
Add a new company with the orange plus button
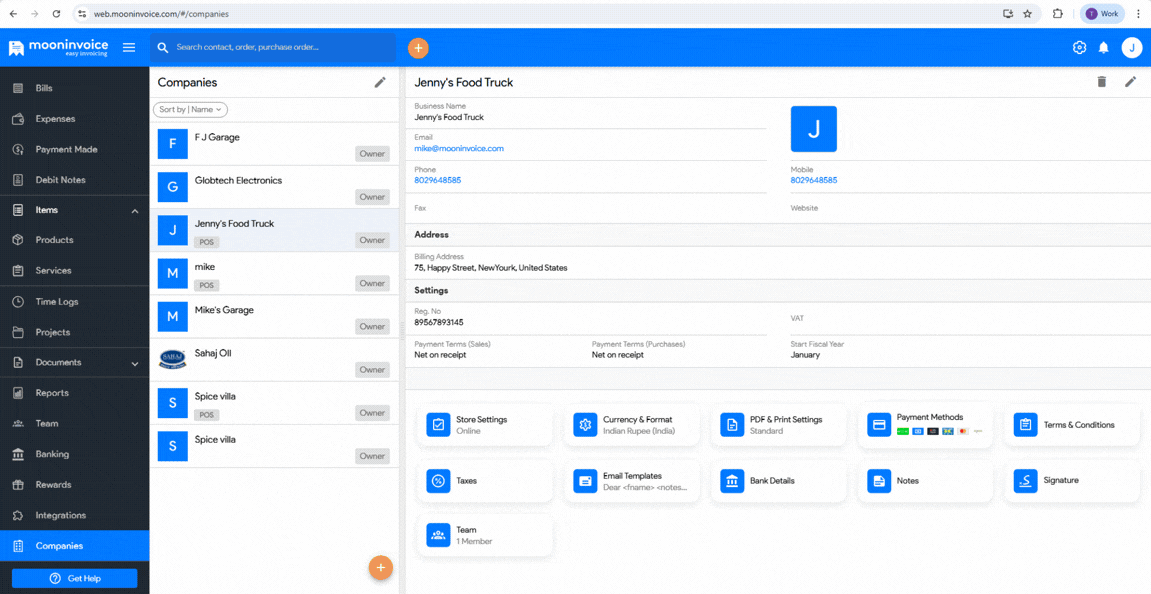click(x=381, y=568)
